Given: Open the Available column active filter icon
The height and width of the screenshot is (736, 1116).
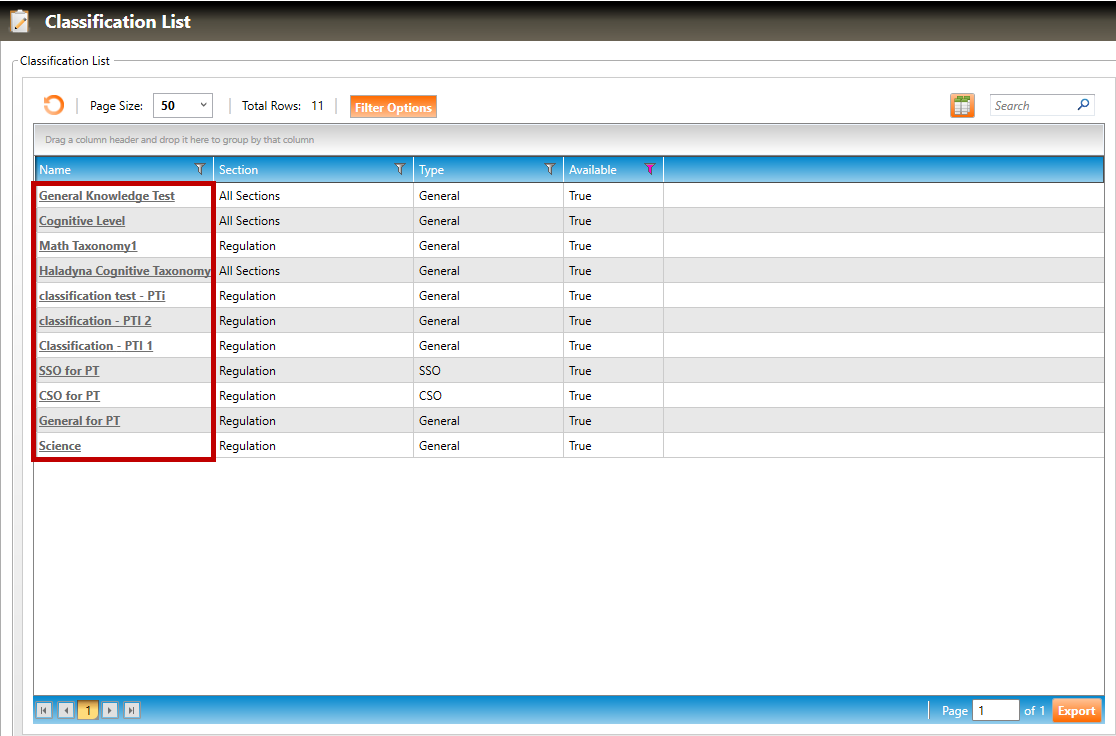Looking at the screenshot, I should (650, 170).
